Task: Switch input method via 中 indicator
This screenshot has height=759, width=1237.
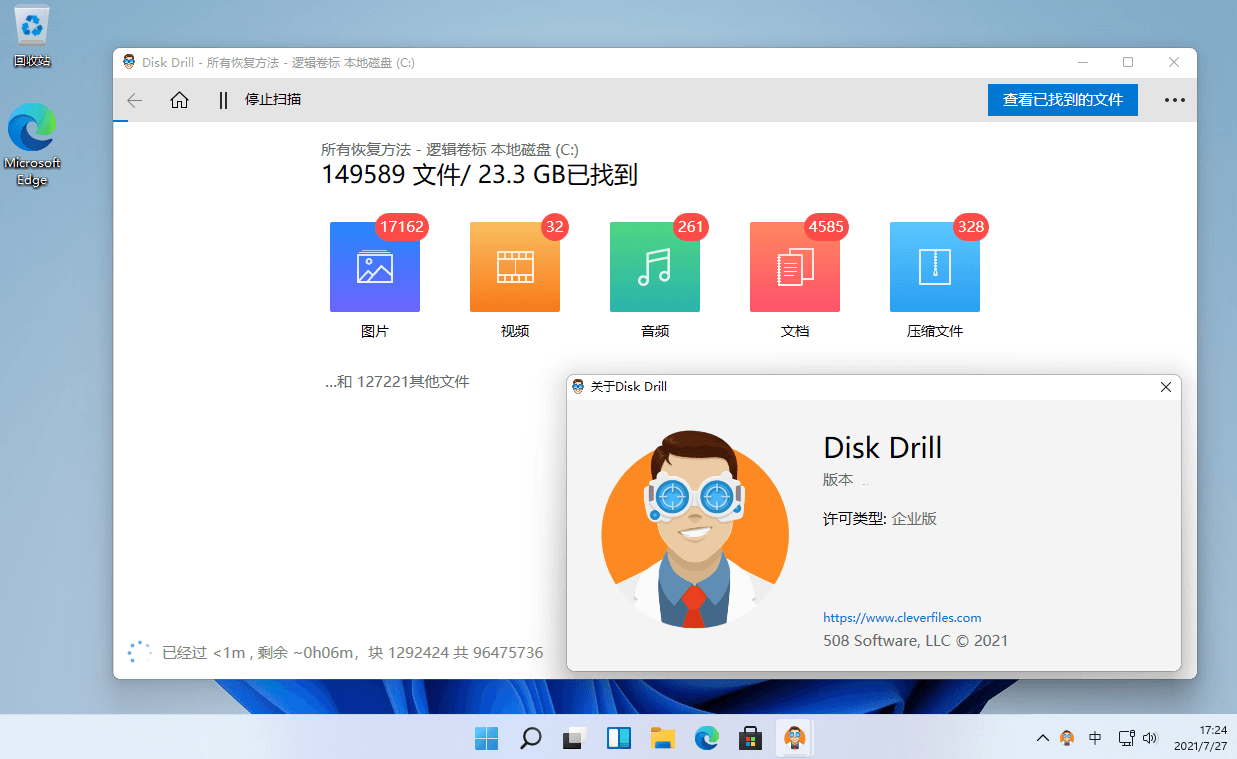Action: [x=1096, y=738]
